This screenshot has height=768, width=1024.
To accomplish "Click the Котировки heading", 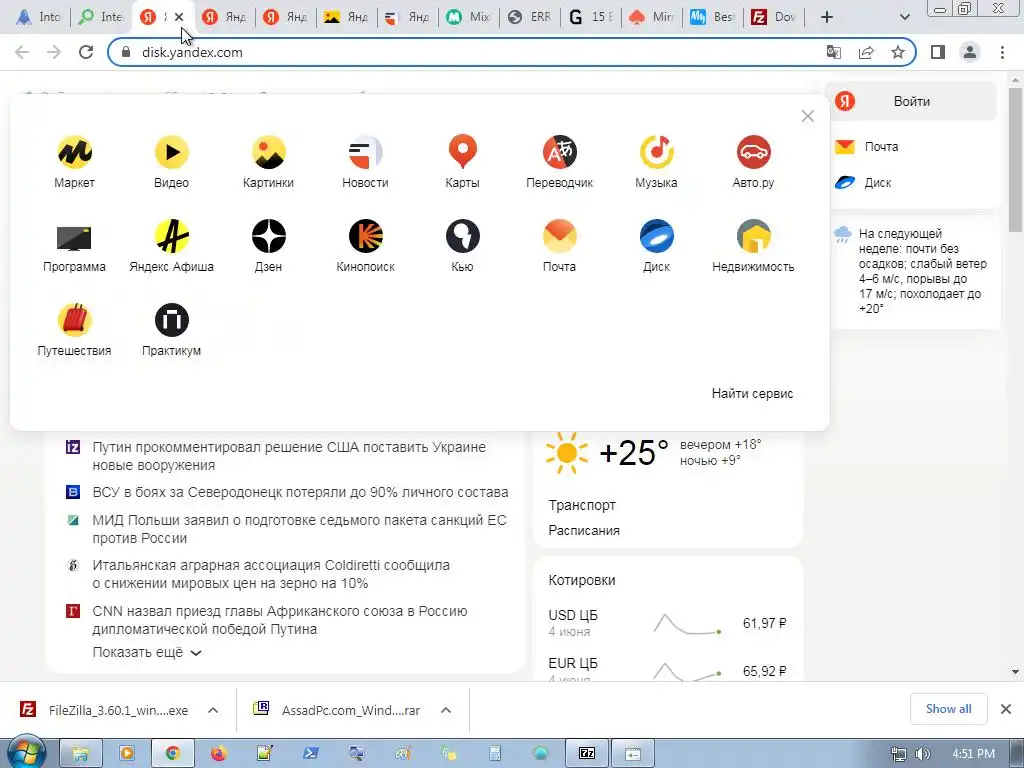I will [x=581, y=580].
